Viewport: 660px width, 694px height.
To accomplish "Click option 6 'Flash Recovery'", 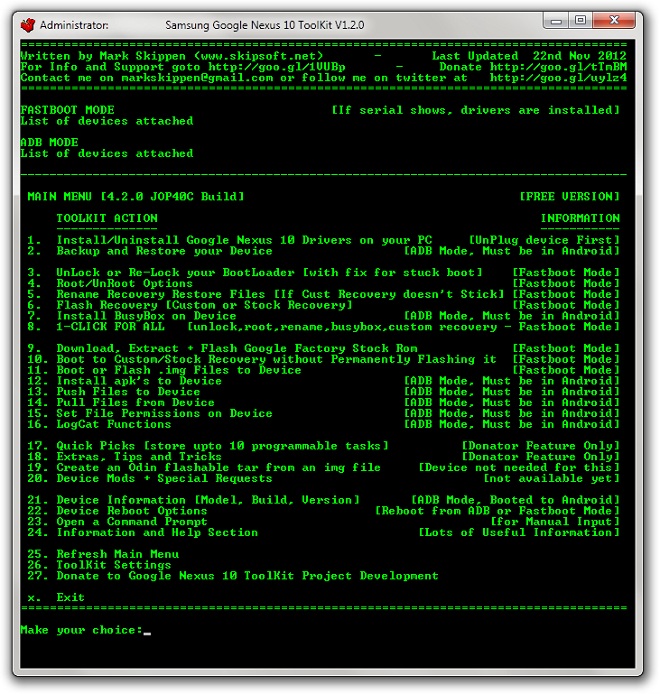I will (190, 305).
